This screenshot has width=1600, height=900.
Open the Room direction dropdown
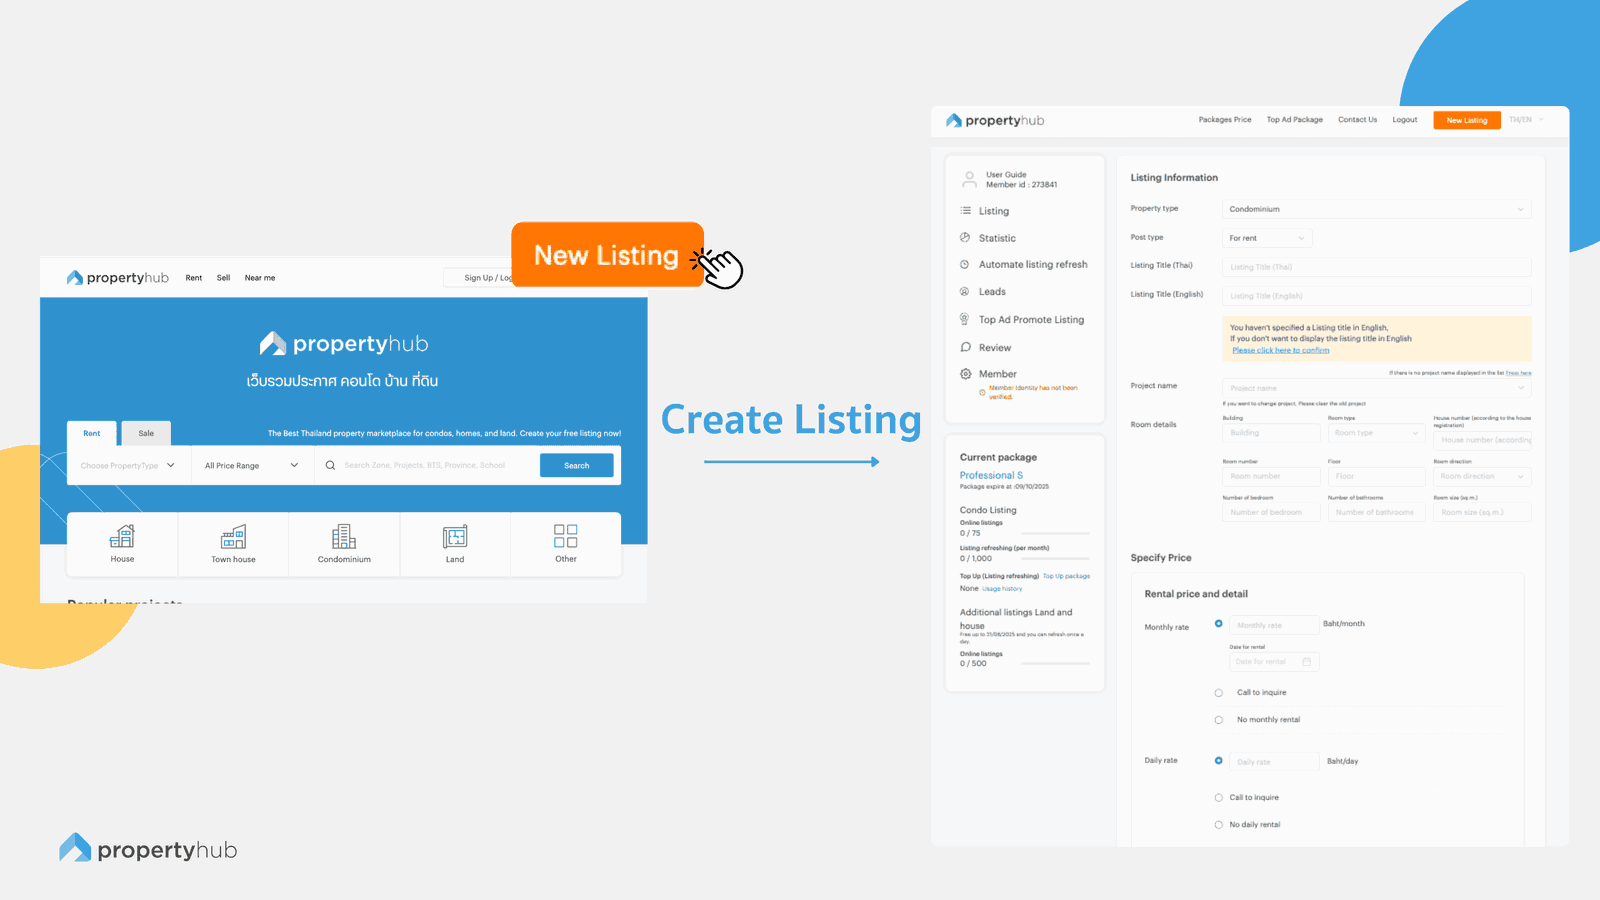pos(1482,476)
